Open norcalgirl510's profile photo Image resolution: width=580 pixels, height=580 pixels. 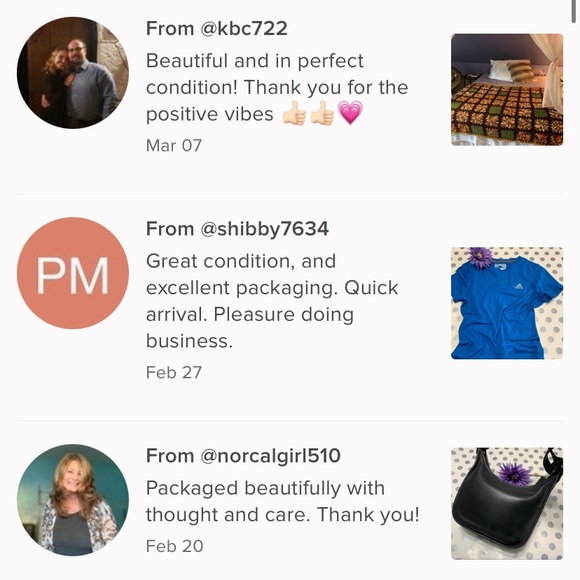coord(73,500)
